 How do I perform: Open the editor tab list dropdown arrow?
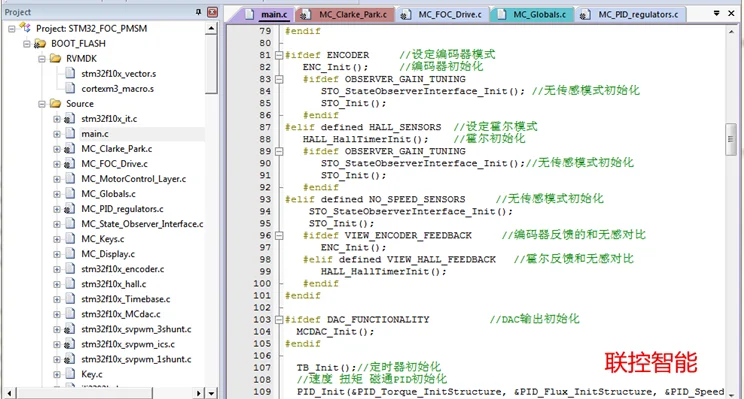(x=716, y=13)
